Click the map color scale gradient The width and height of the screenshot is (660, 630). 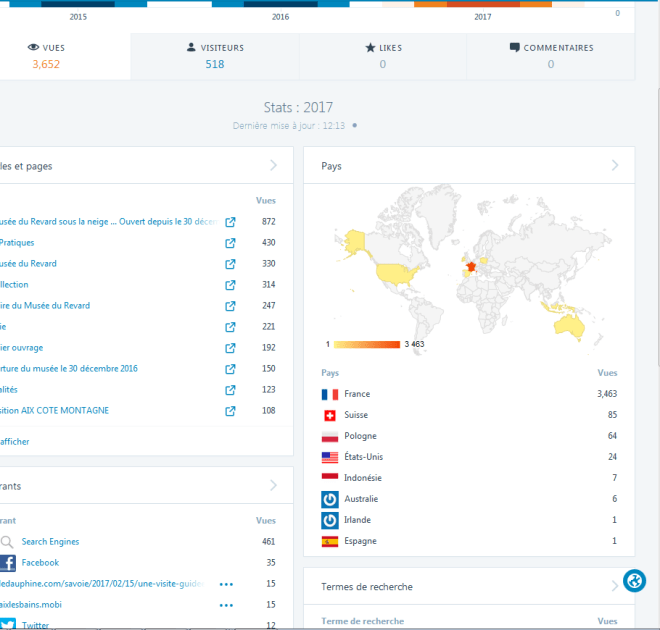click(x=366, y=344)
